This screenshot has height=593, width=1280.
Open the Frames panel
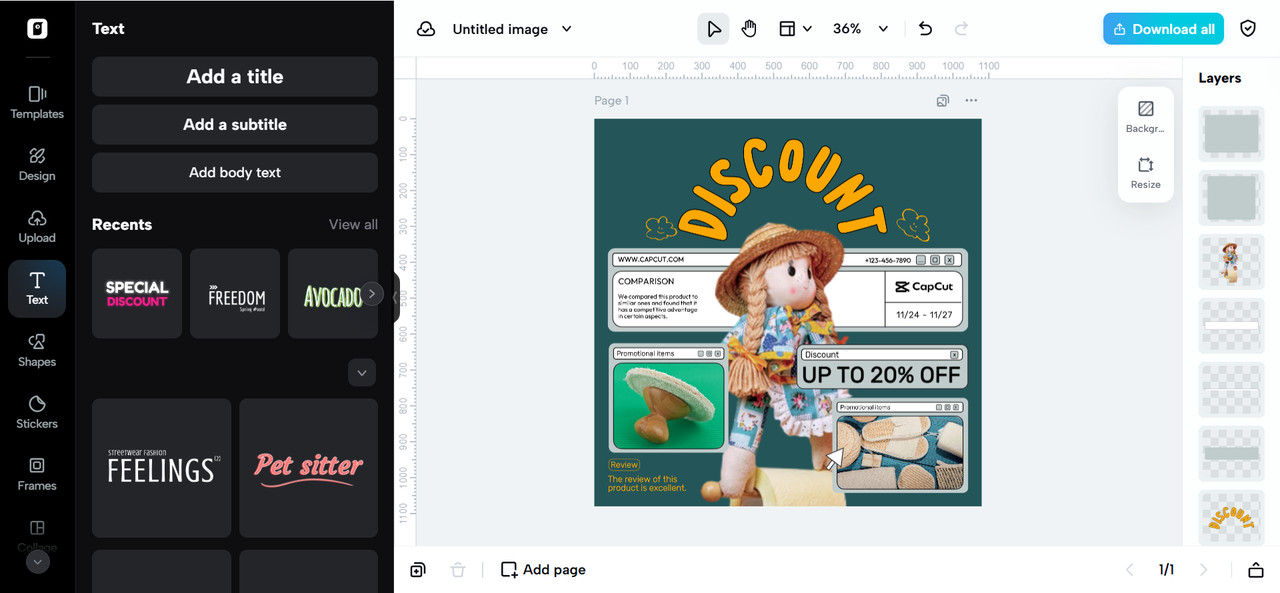pos(37,475)
